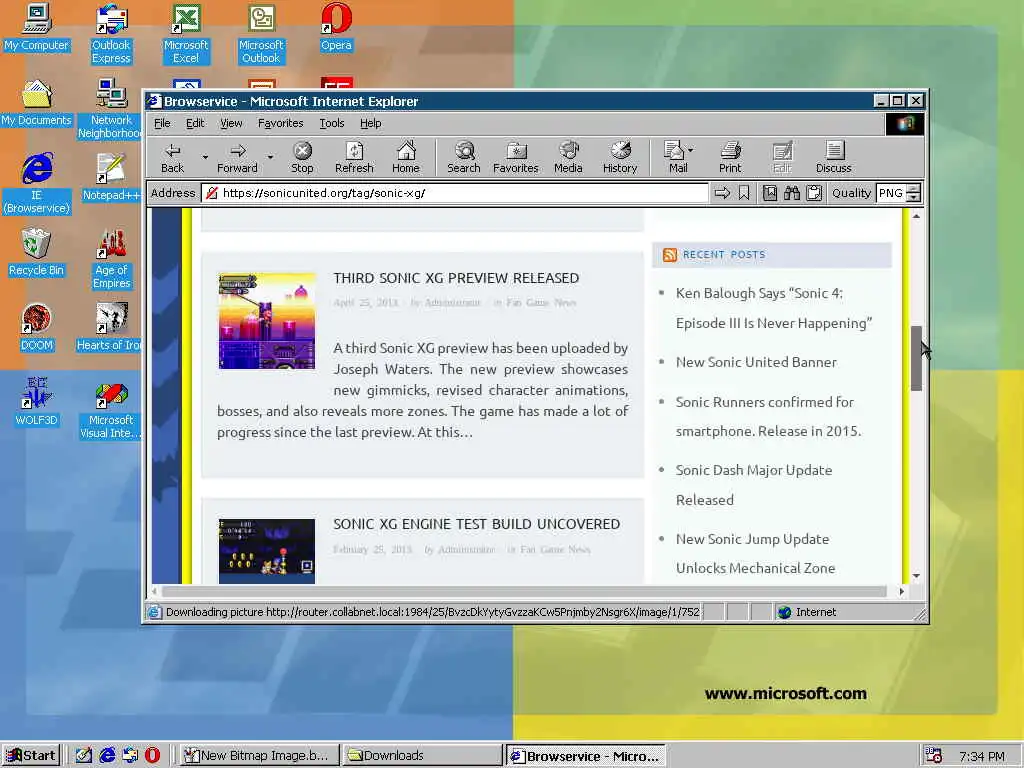Open Sonic Dash Major Update Released post

754,485
